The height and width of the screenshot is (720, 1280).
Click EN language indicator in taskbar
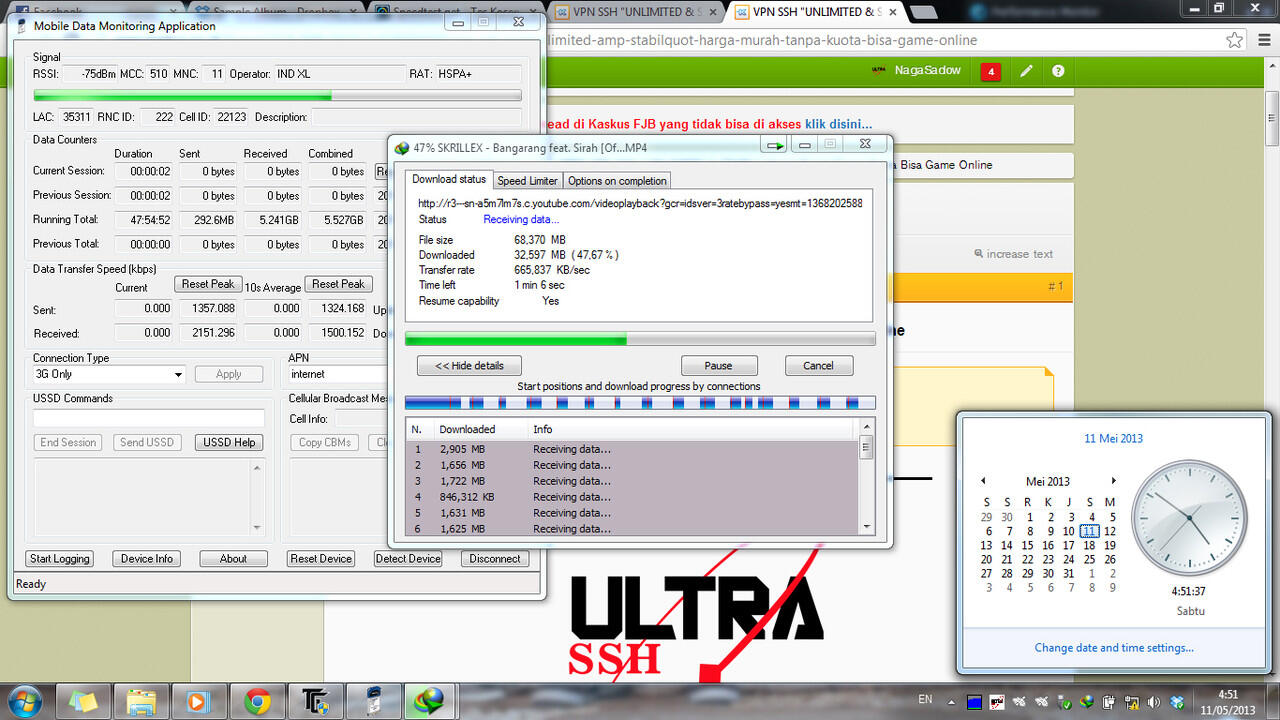pos(925,700)
